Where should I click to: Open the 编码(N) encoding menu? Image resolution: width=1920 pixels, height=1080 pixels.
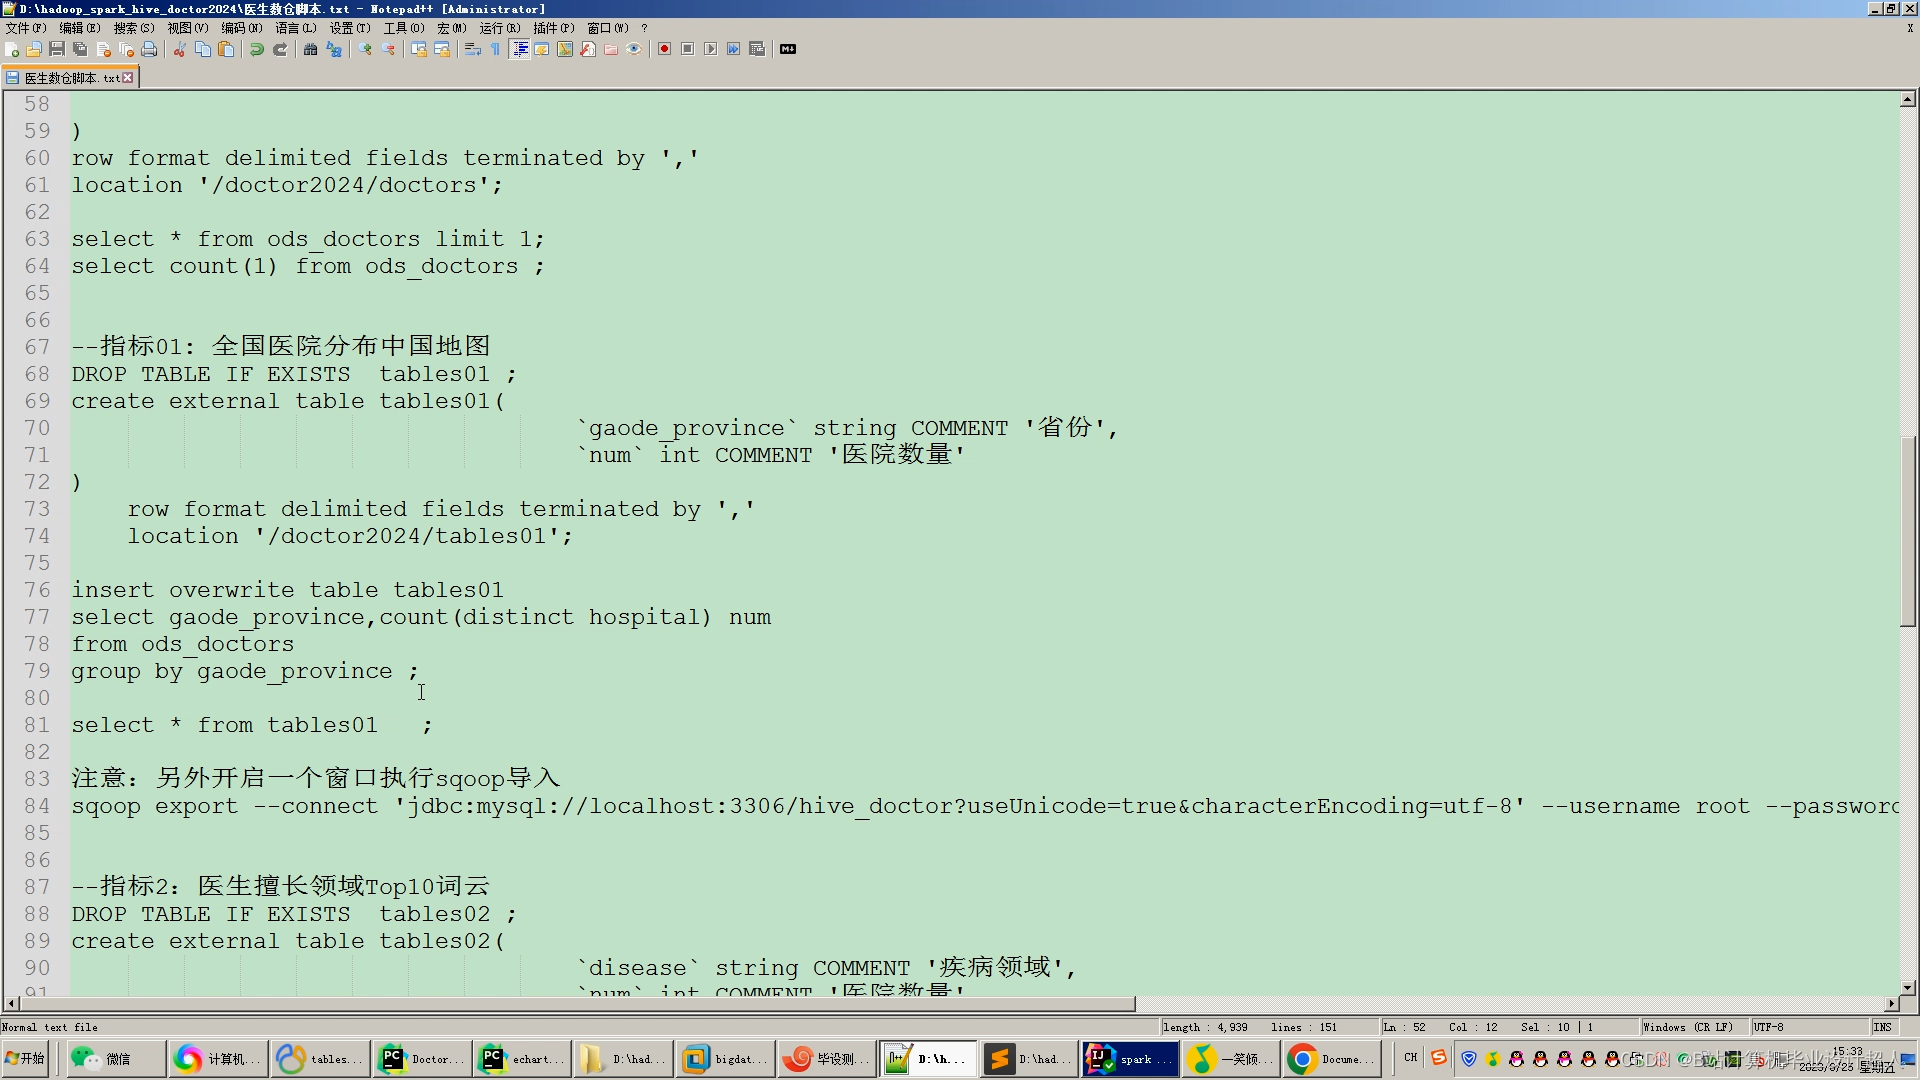[241, 28]
